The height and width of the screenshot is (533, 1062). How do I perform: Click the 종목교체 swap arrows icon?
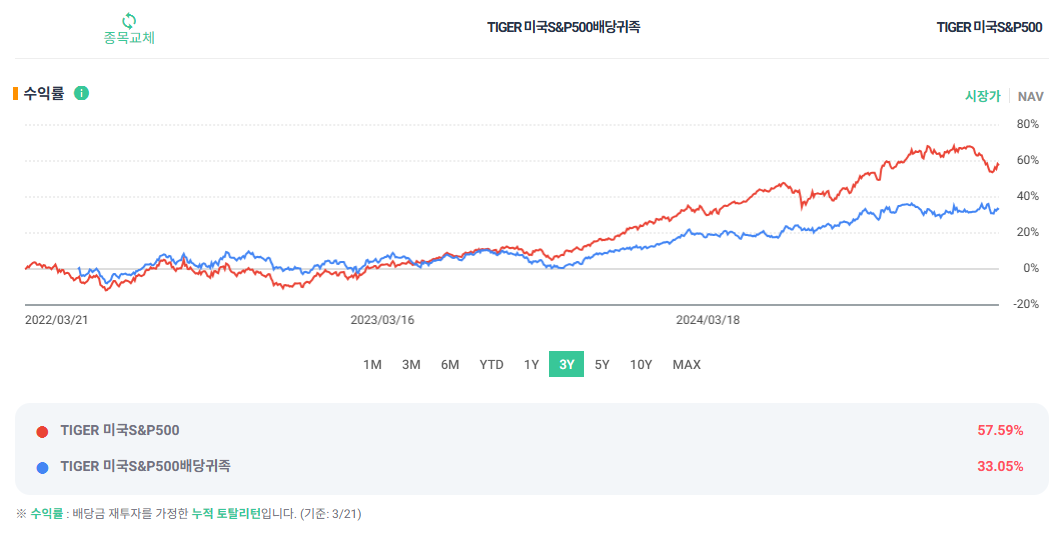pyautogui.click(x=129, y=20)
